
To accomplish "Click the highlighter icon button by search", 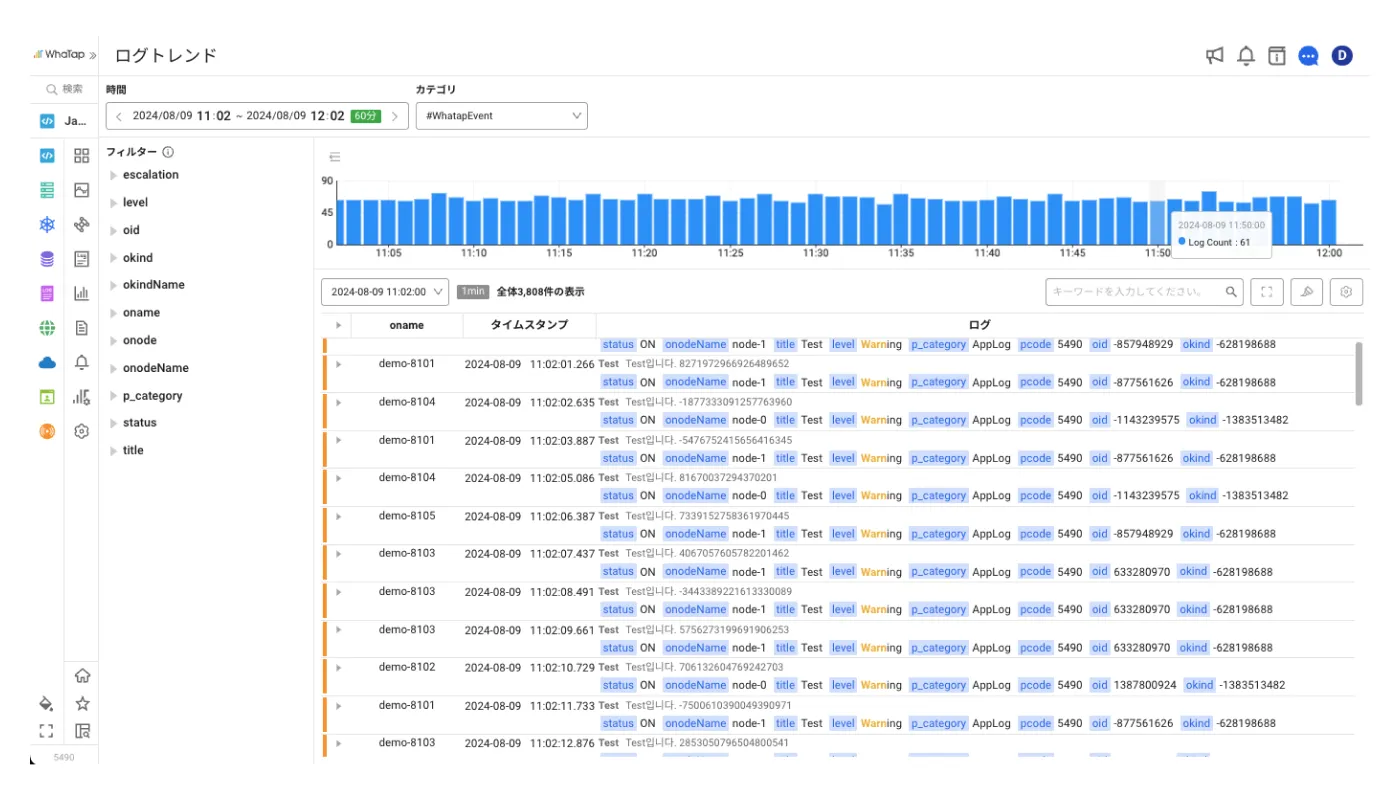I will (x=1306, y=292).
